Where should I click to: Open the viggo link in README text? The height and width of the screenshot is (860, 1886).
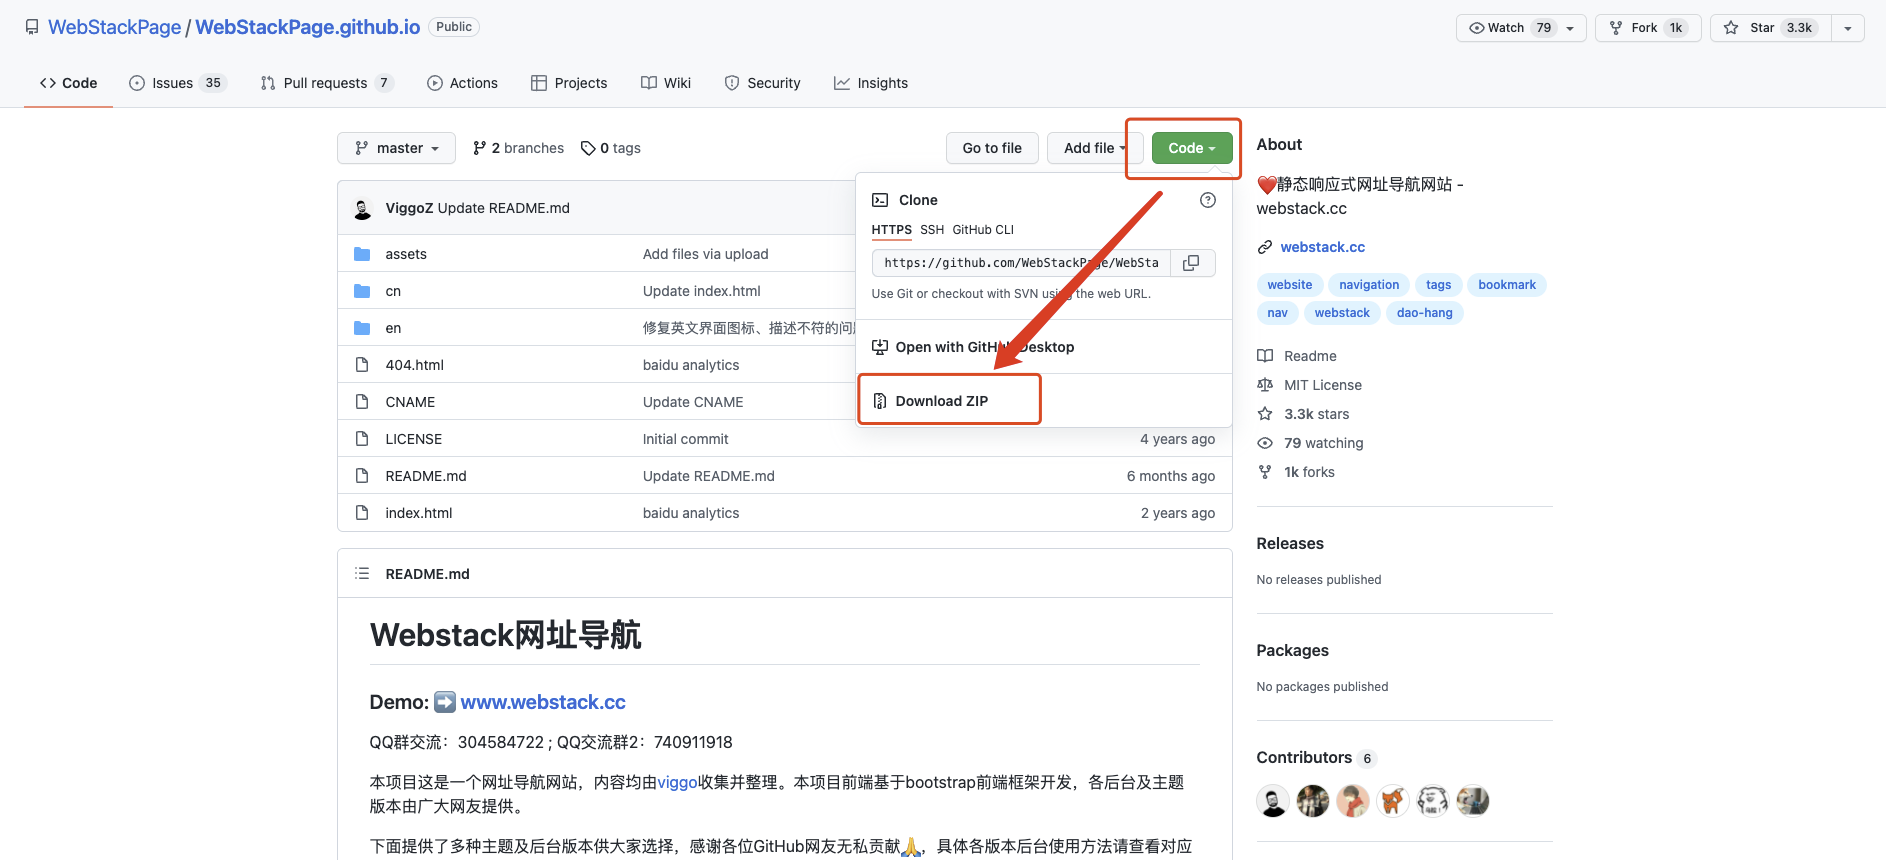[677, 782]
